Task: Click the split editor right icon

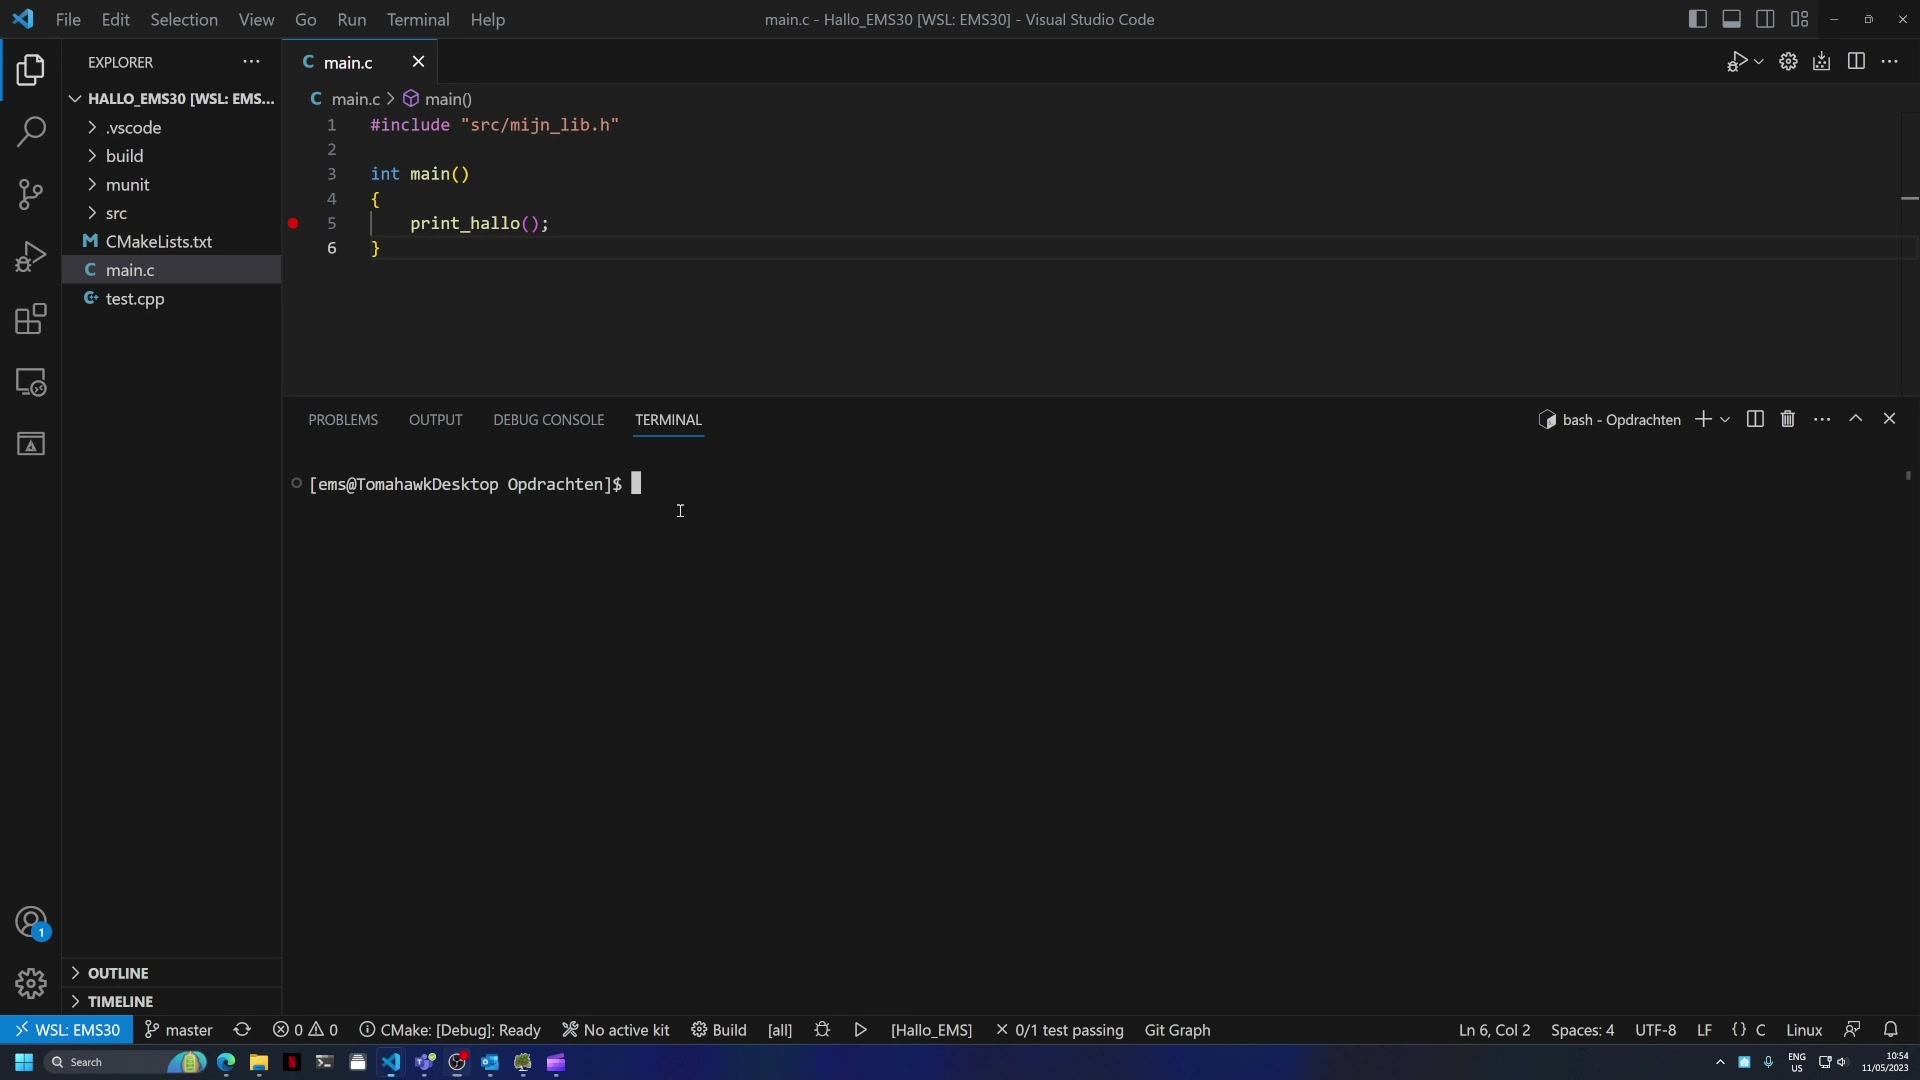Action: click(x=1856, y=62)
